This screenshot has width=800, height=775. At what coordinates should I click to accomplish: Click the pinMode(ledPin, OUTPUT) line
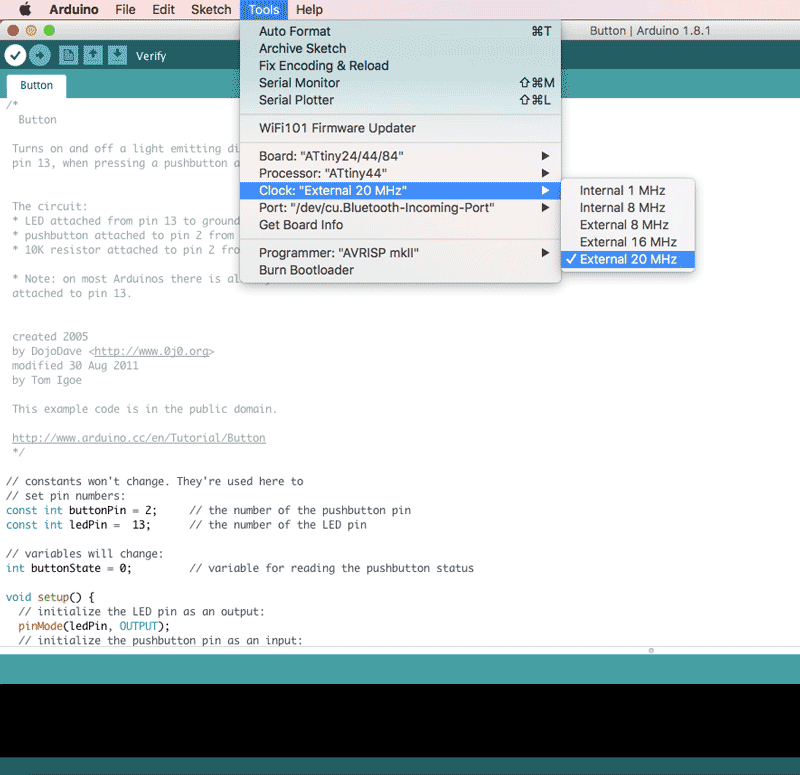pyautogui.click(x=94, y=626)
